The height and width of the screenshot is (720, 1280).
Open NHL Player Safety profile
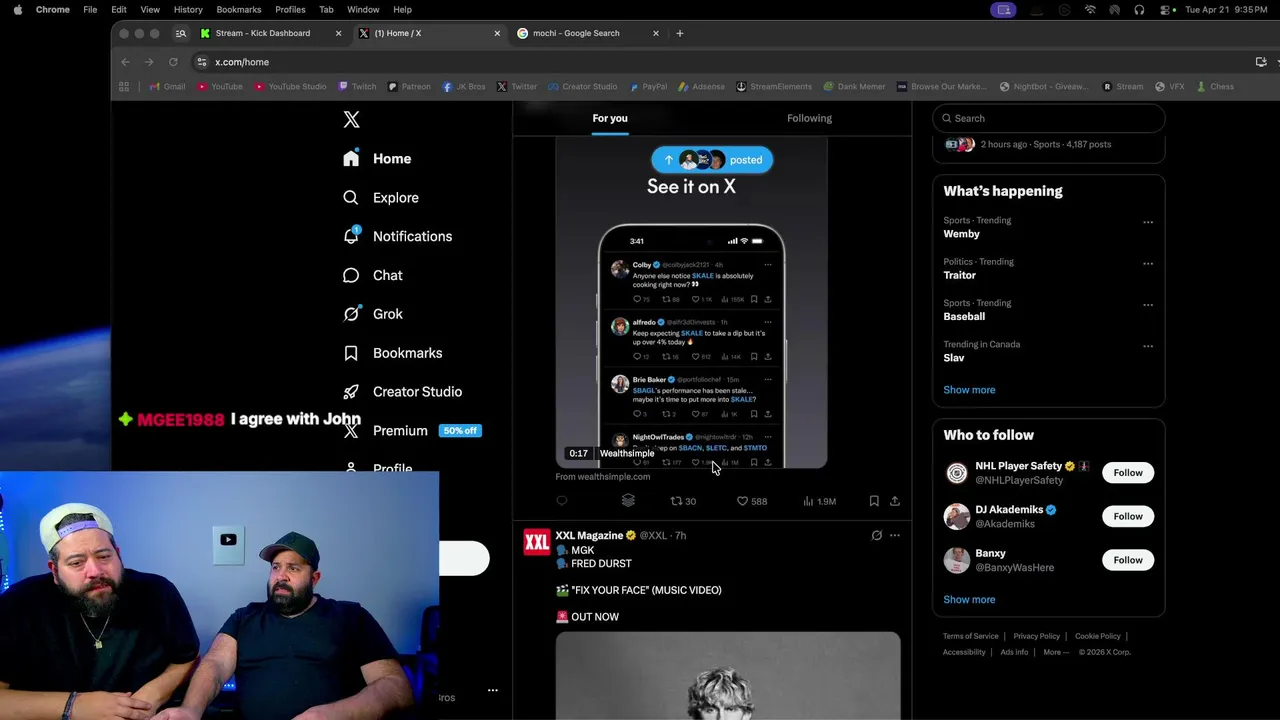point(1018,466)
